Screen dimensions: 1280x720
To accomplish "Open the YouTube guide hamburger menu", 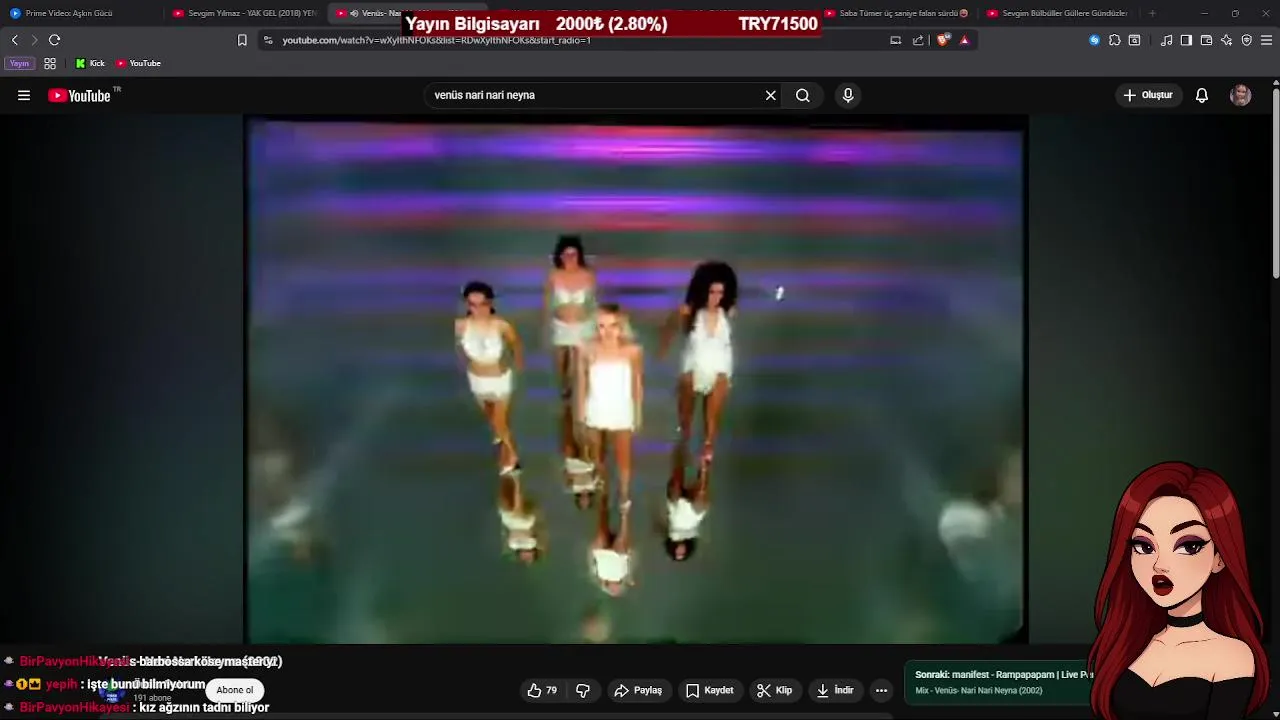I will (x=24, y=95).
